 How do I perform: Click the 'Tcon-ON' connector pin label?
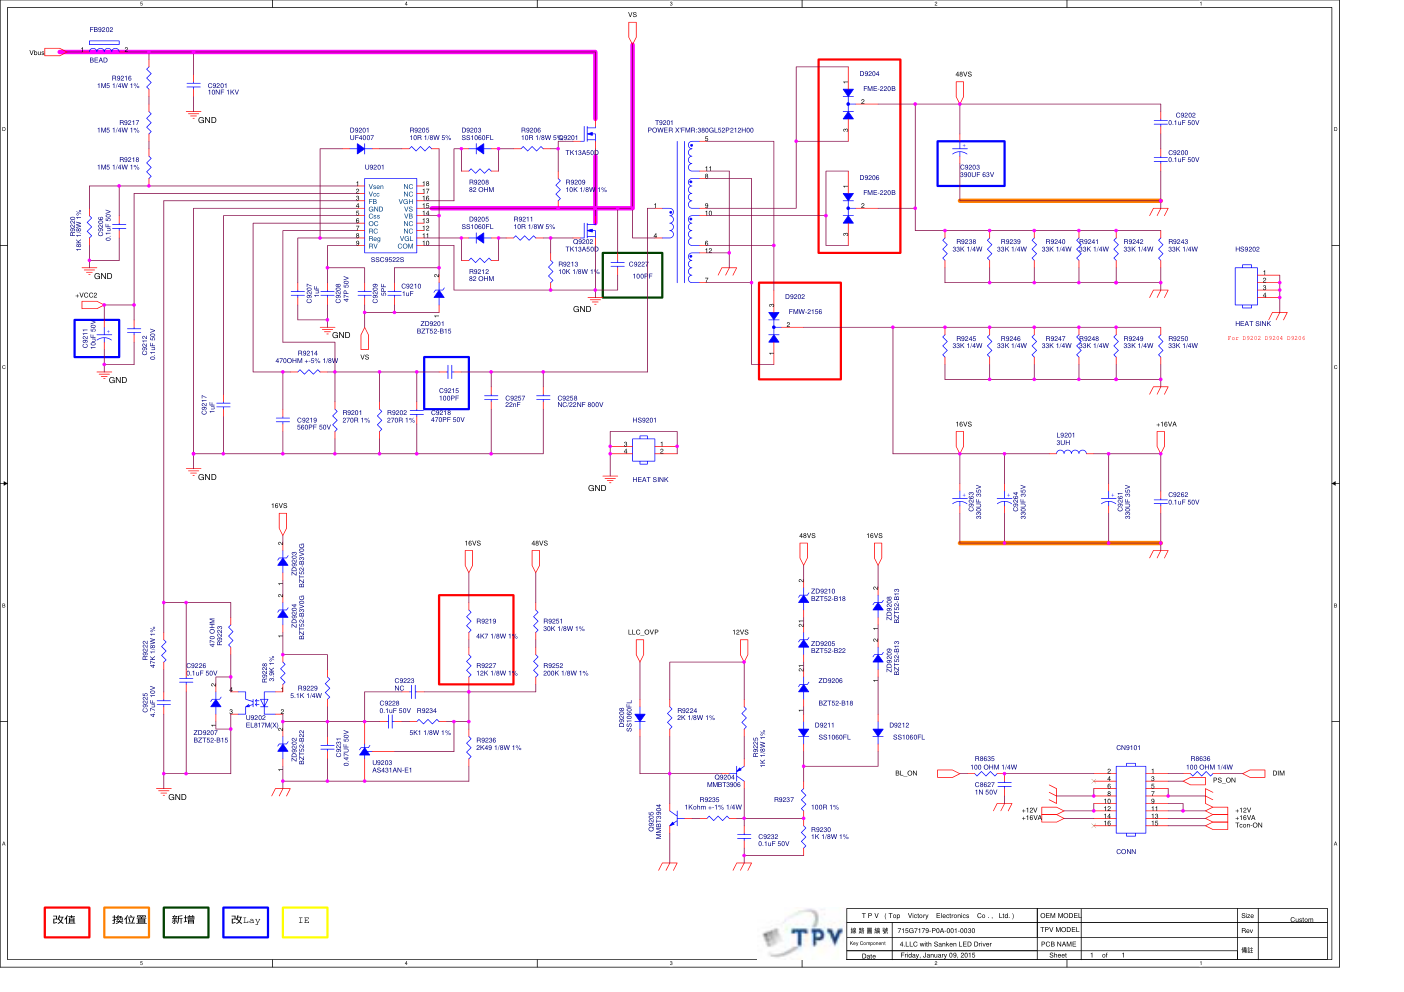click(1249, 825)
